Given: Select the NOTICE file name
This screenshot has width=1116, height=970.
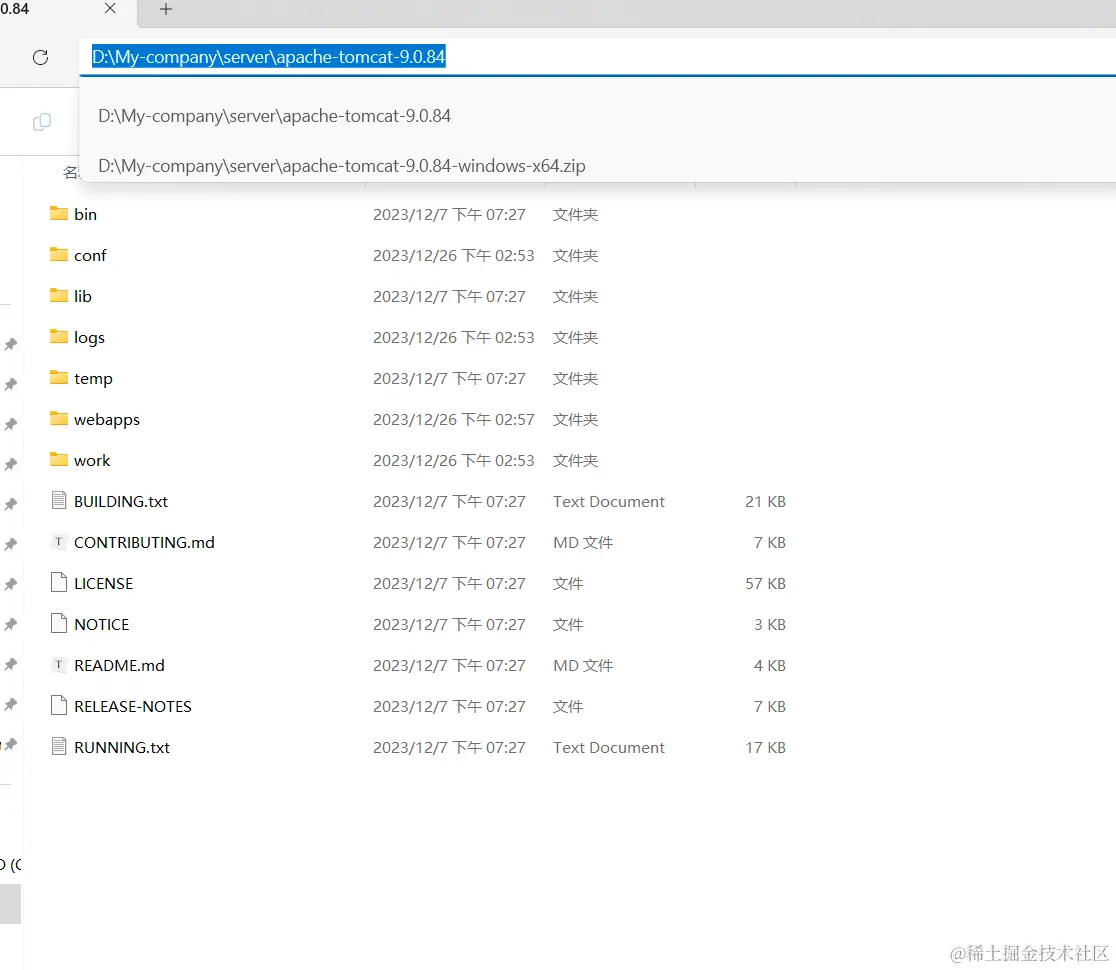Looking at the screenshot, I should coord(102,625).
